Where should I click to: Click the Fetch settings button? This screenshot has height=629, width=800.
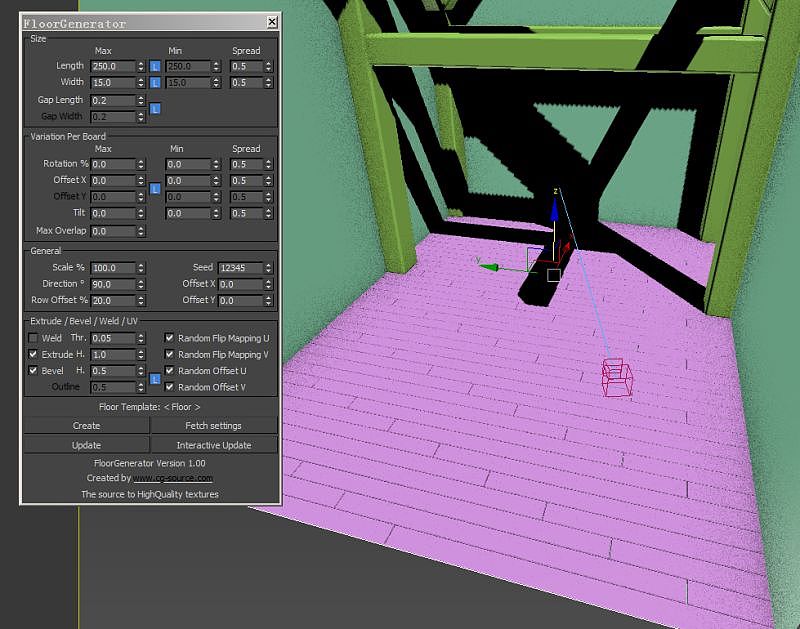214,425
